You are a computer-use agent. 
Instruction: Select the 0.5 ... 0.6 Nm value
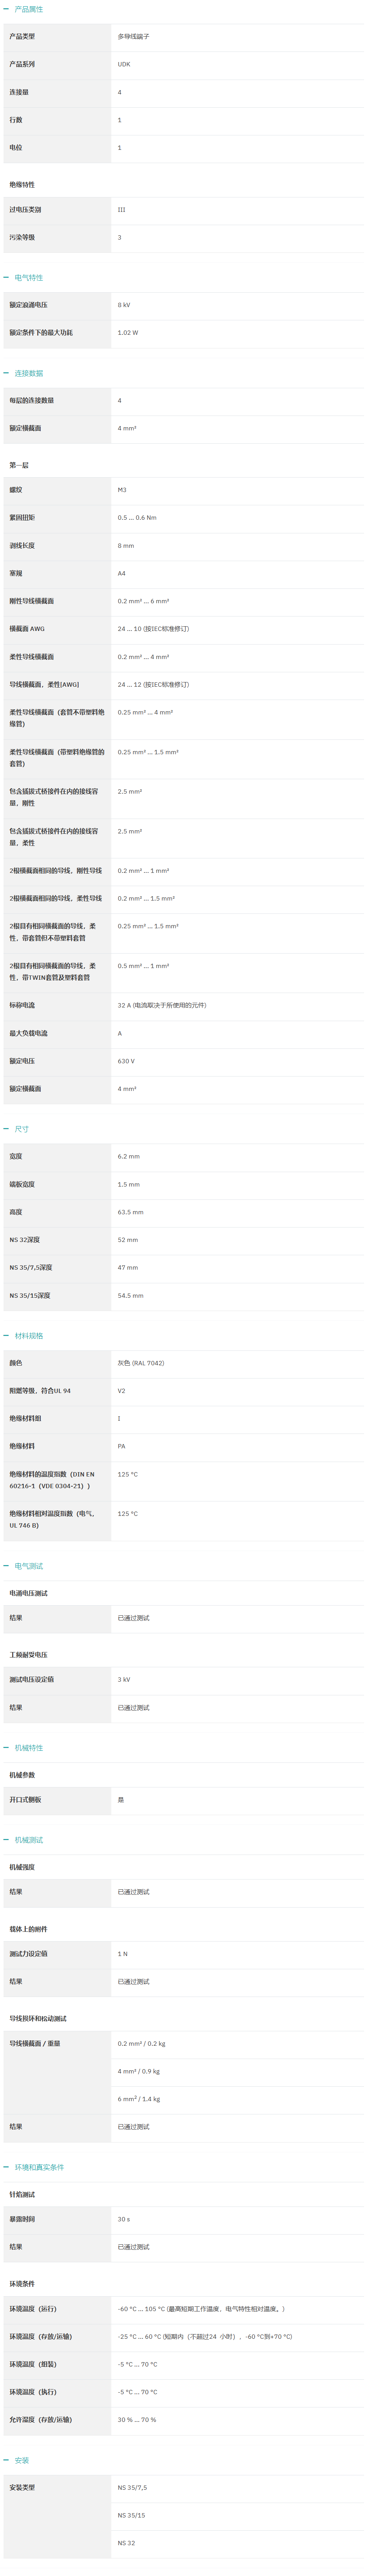(137, 518)
